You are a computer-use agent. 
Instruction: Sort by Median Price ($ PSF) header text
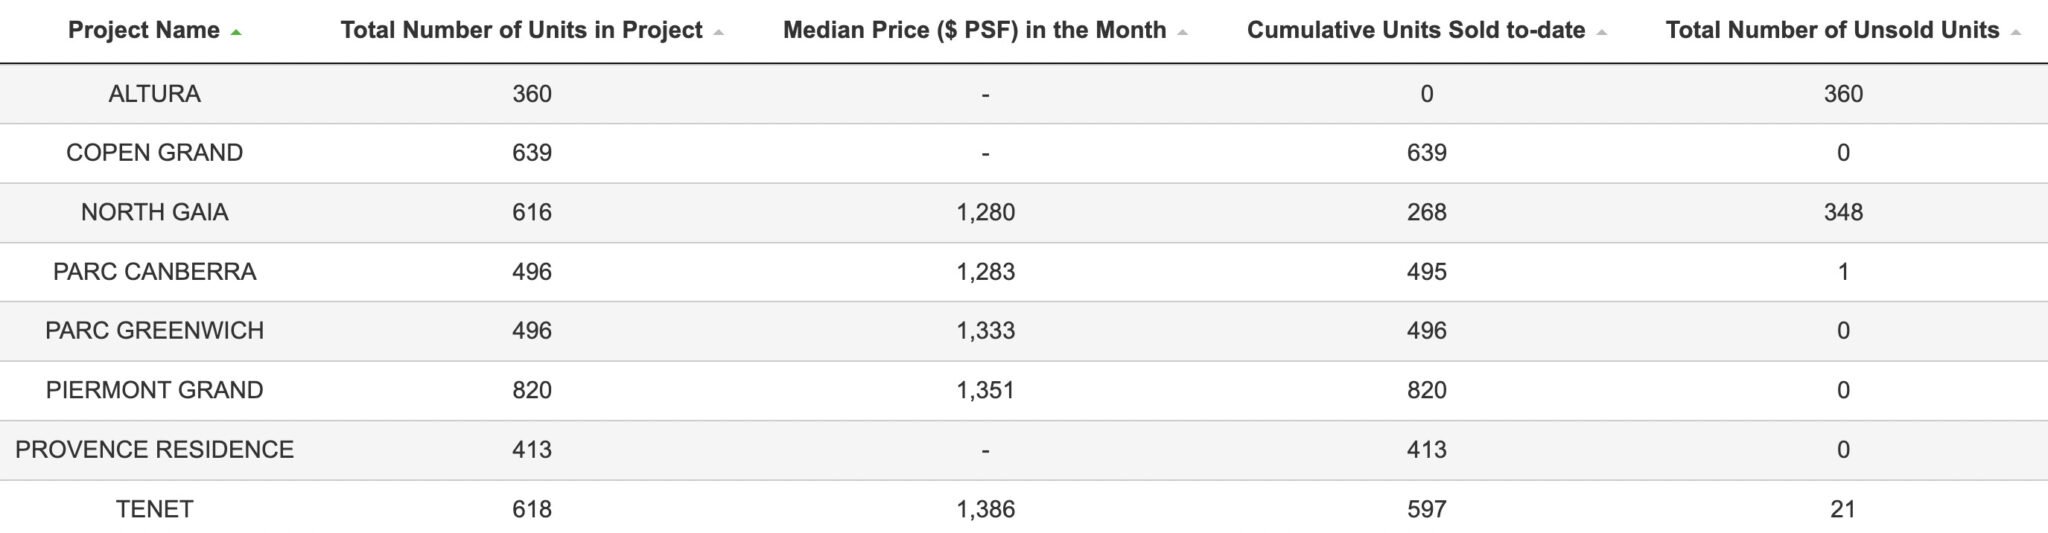click(975, 31)
